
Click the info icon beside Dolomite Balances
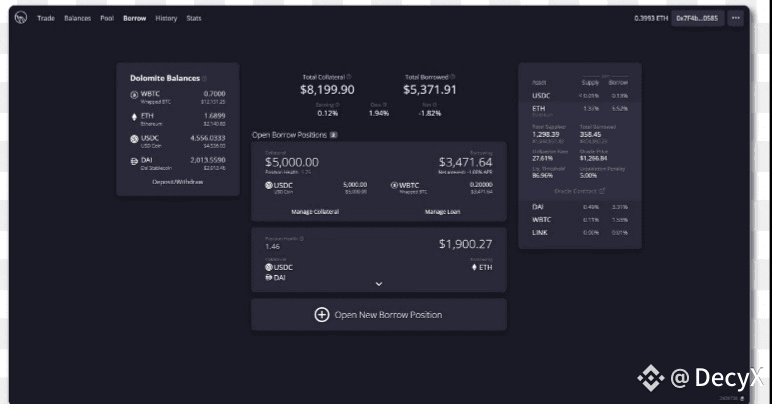pyautogui.click(x=204, y=78)
